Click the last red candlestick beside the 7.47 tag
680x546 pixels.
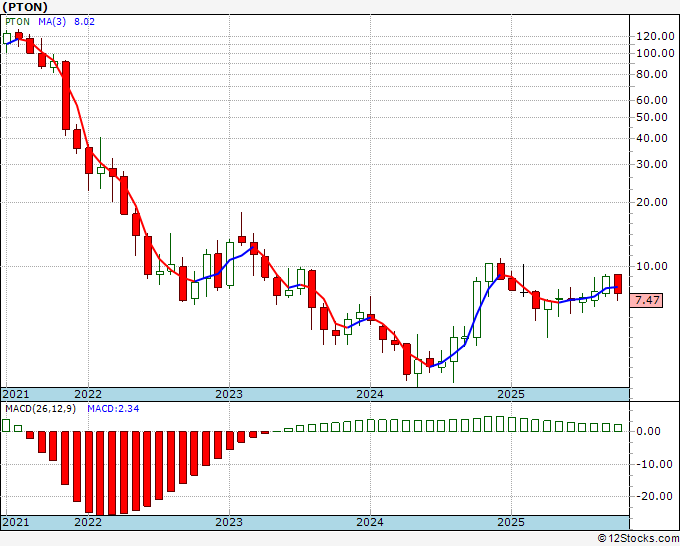(x=618, y=284)
